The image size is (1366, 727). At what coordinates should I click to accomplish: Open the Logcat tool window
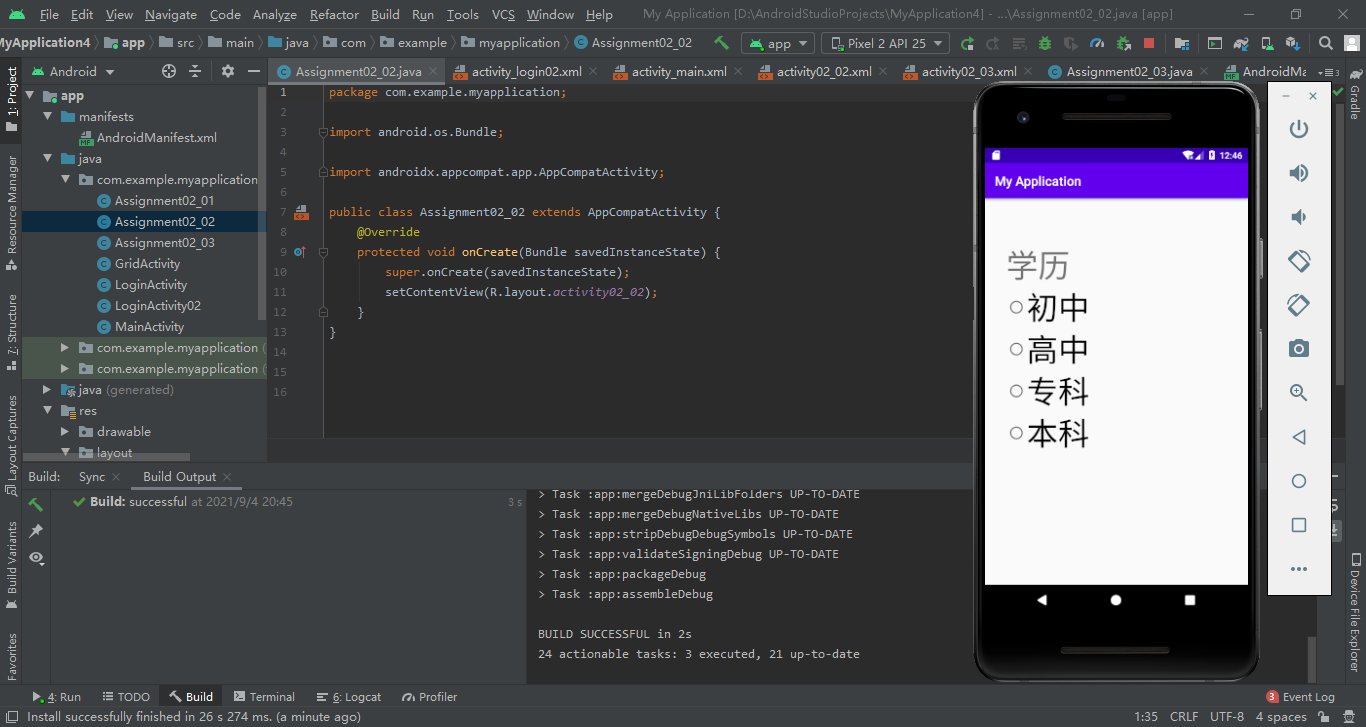pyautogui.click(x=349, y=697)
